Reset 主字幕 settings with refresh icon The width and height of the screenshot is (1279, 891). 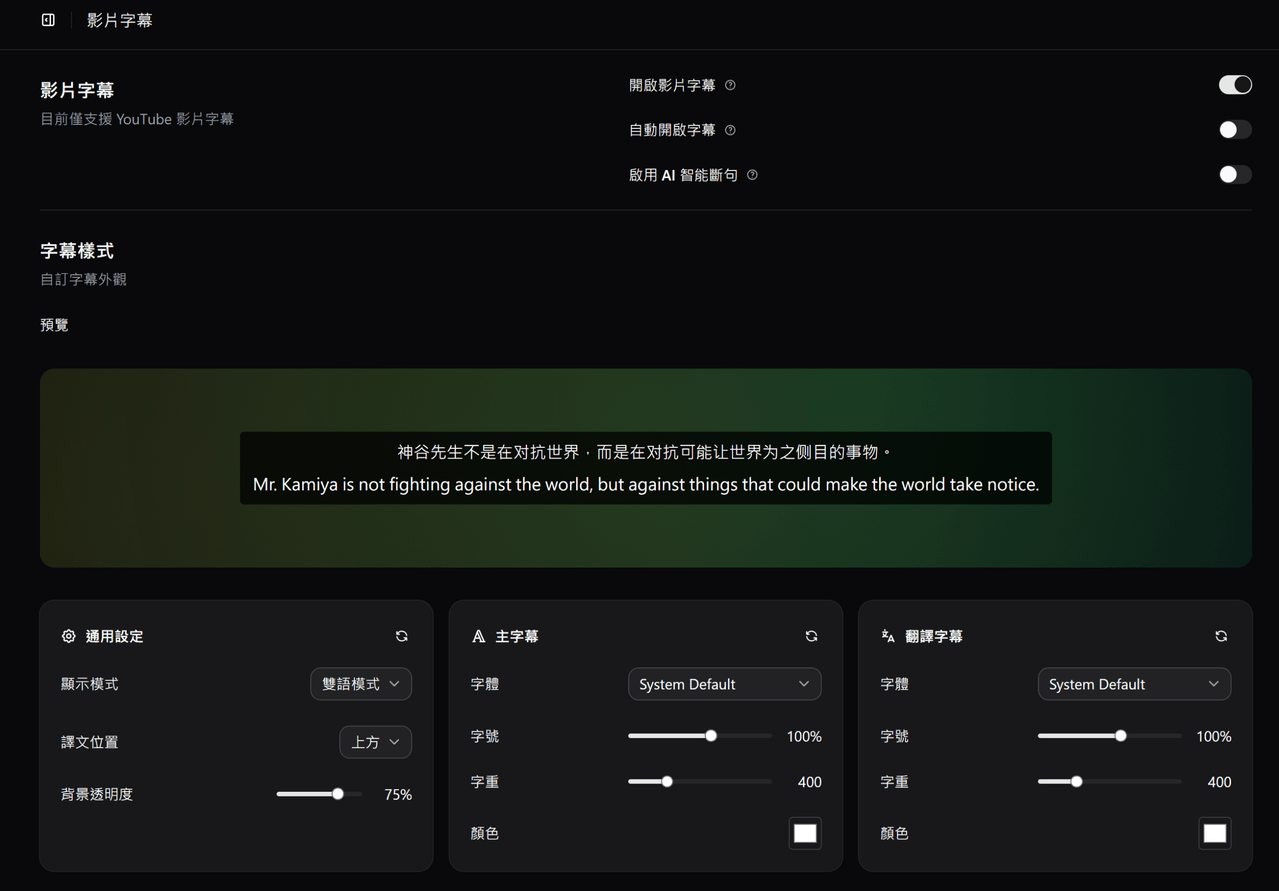811,636
